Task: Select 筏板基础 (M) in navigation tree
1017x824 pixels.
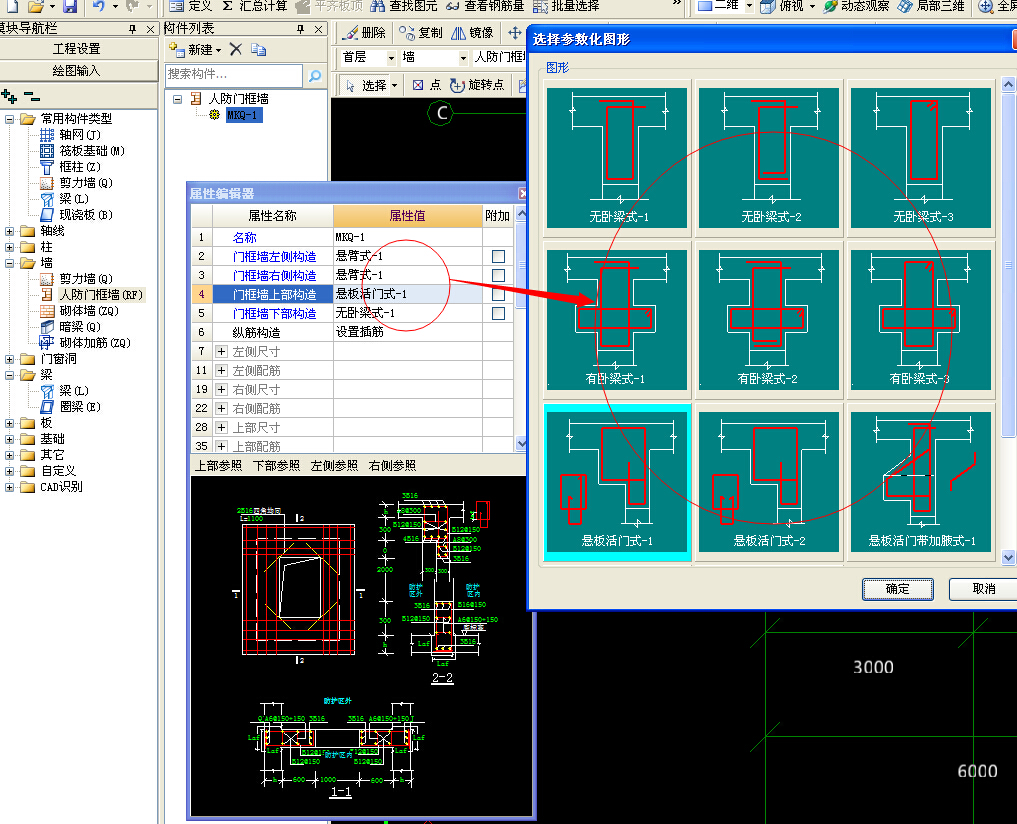Action: (91, 151)
